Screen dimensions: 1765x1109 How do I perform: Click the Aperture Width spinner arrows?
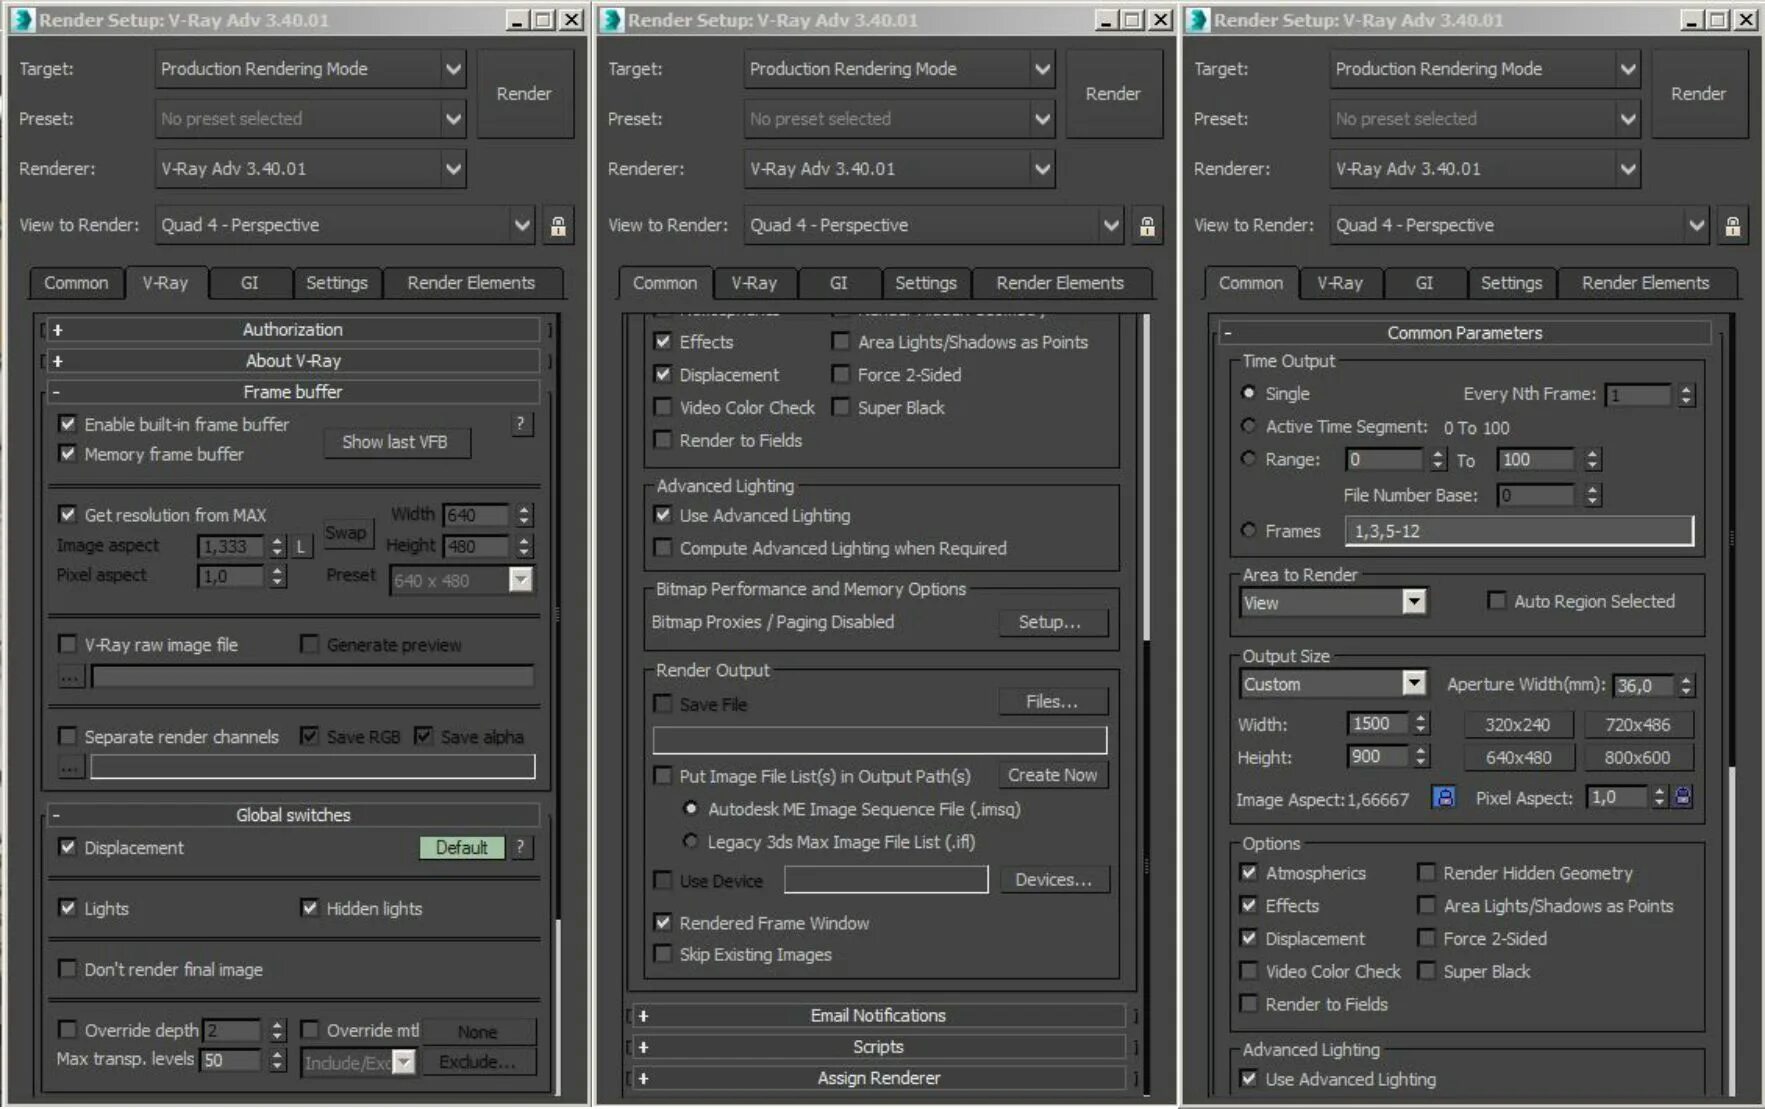click(x=1686, y=685)
